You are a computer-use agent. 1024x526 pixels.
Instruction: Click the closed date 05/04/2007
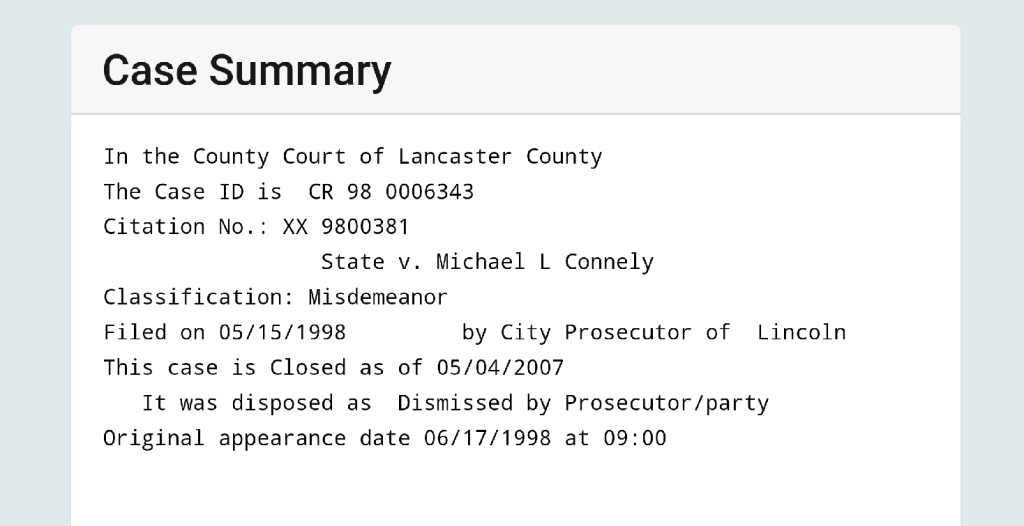[499, 368]
